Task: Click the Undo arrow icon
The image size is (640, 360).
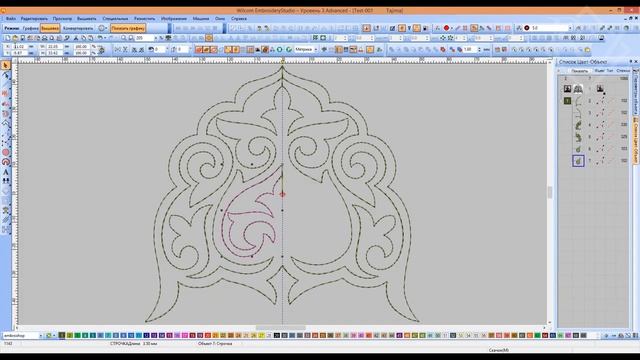Action: coord(100,38)
